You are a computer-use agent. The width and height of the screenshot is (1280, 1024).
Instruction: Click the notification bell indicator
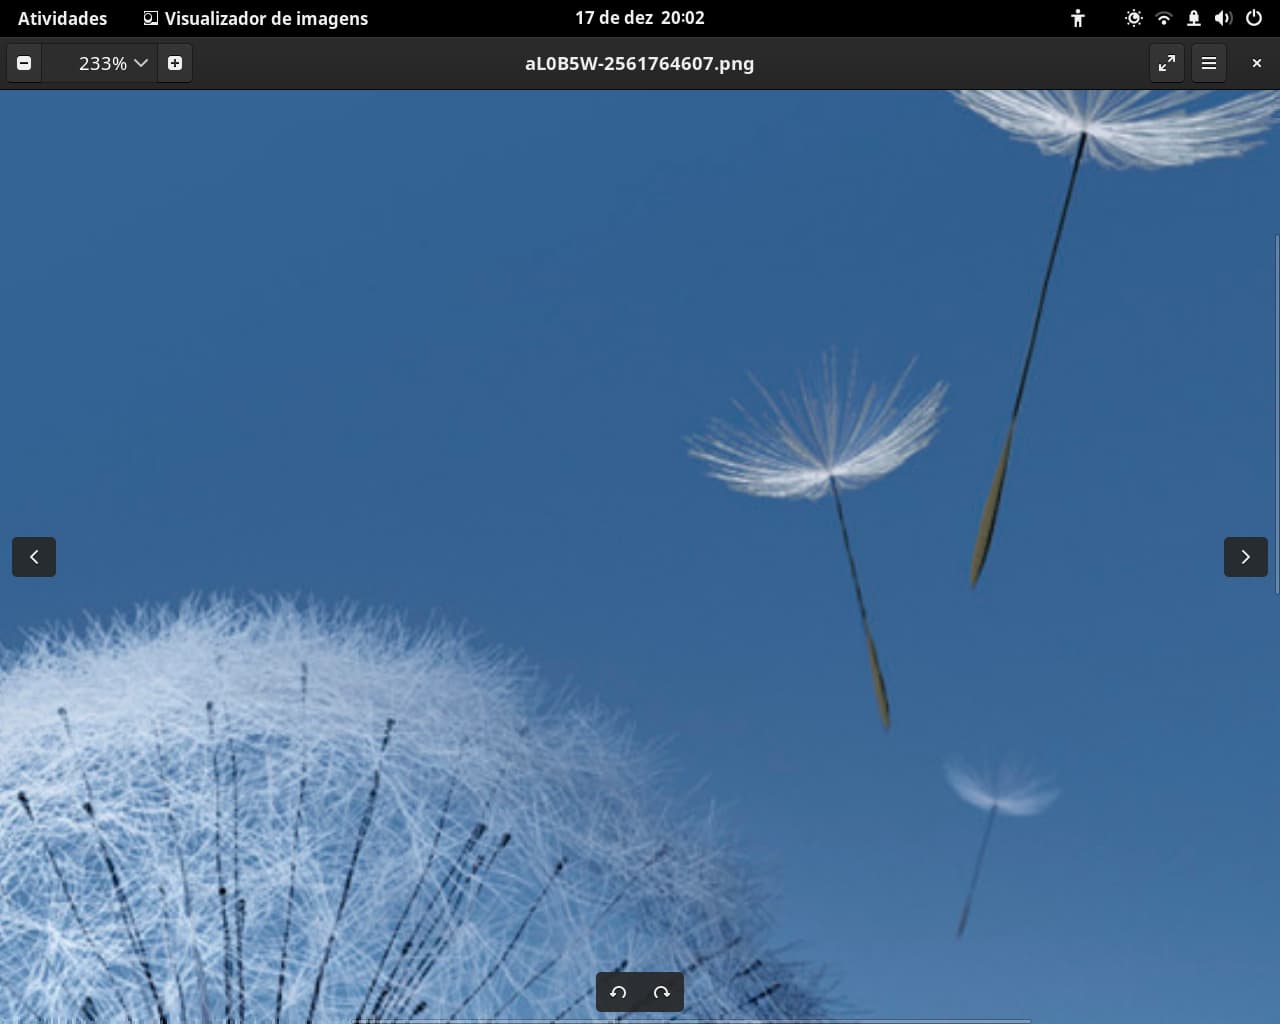[1194, 18]
